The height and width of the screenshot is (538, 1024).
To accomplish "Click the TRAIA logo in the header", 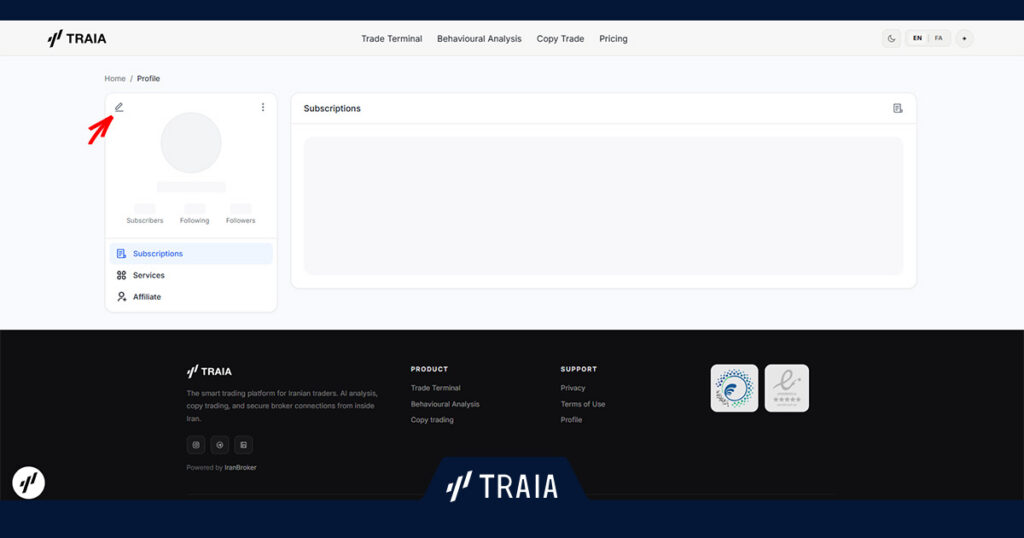I will click(x=77, y=39).
